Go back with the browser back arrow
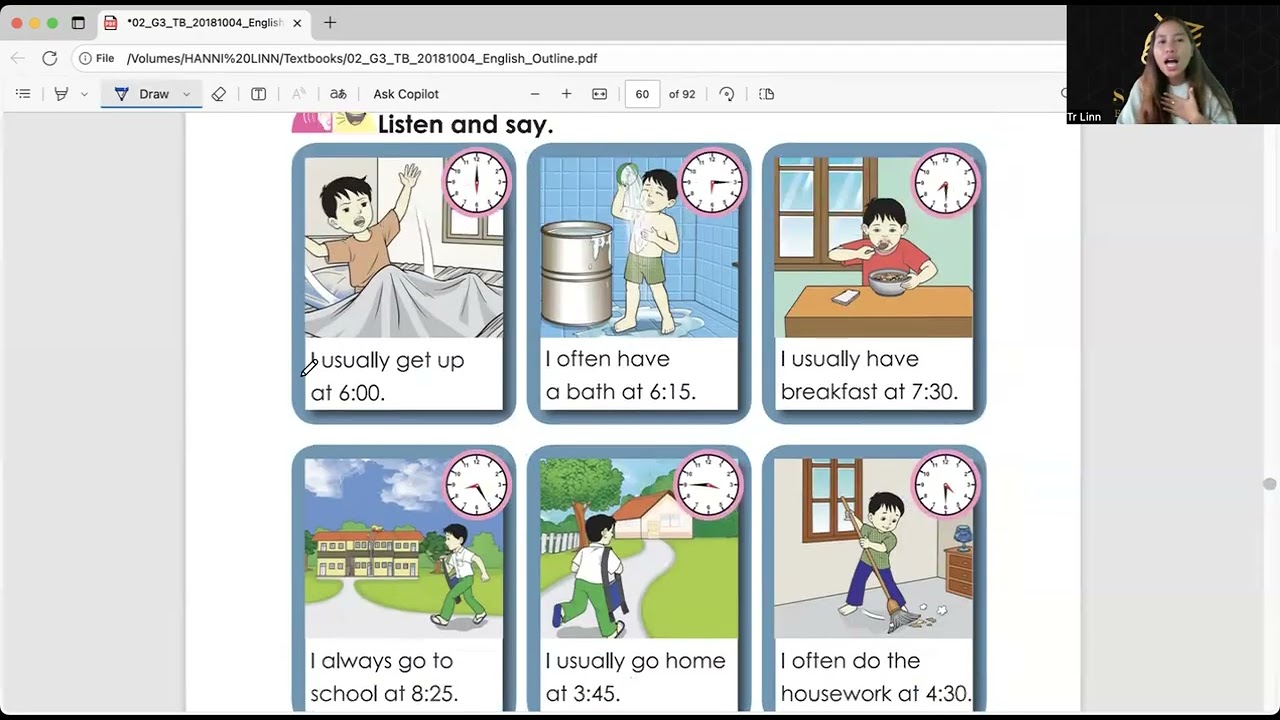 tap(17, 58)
